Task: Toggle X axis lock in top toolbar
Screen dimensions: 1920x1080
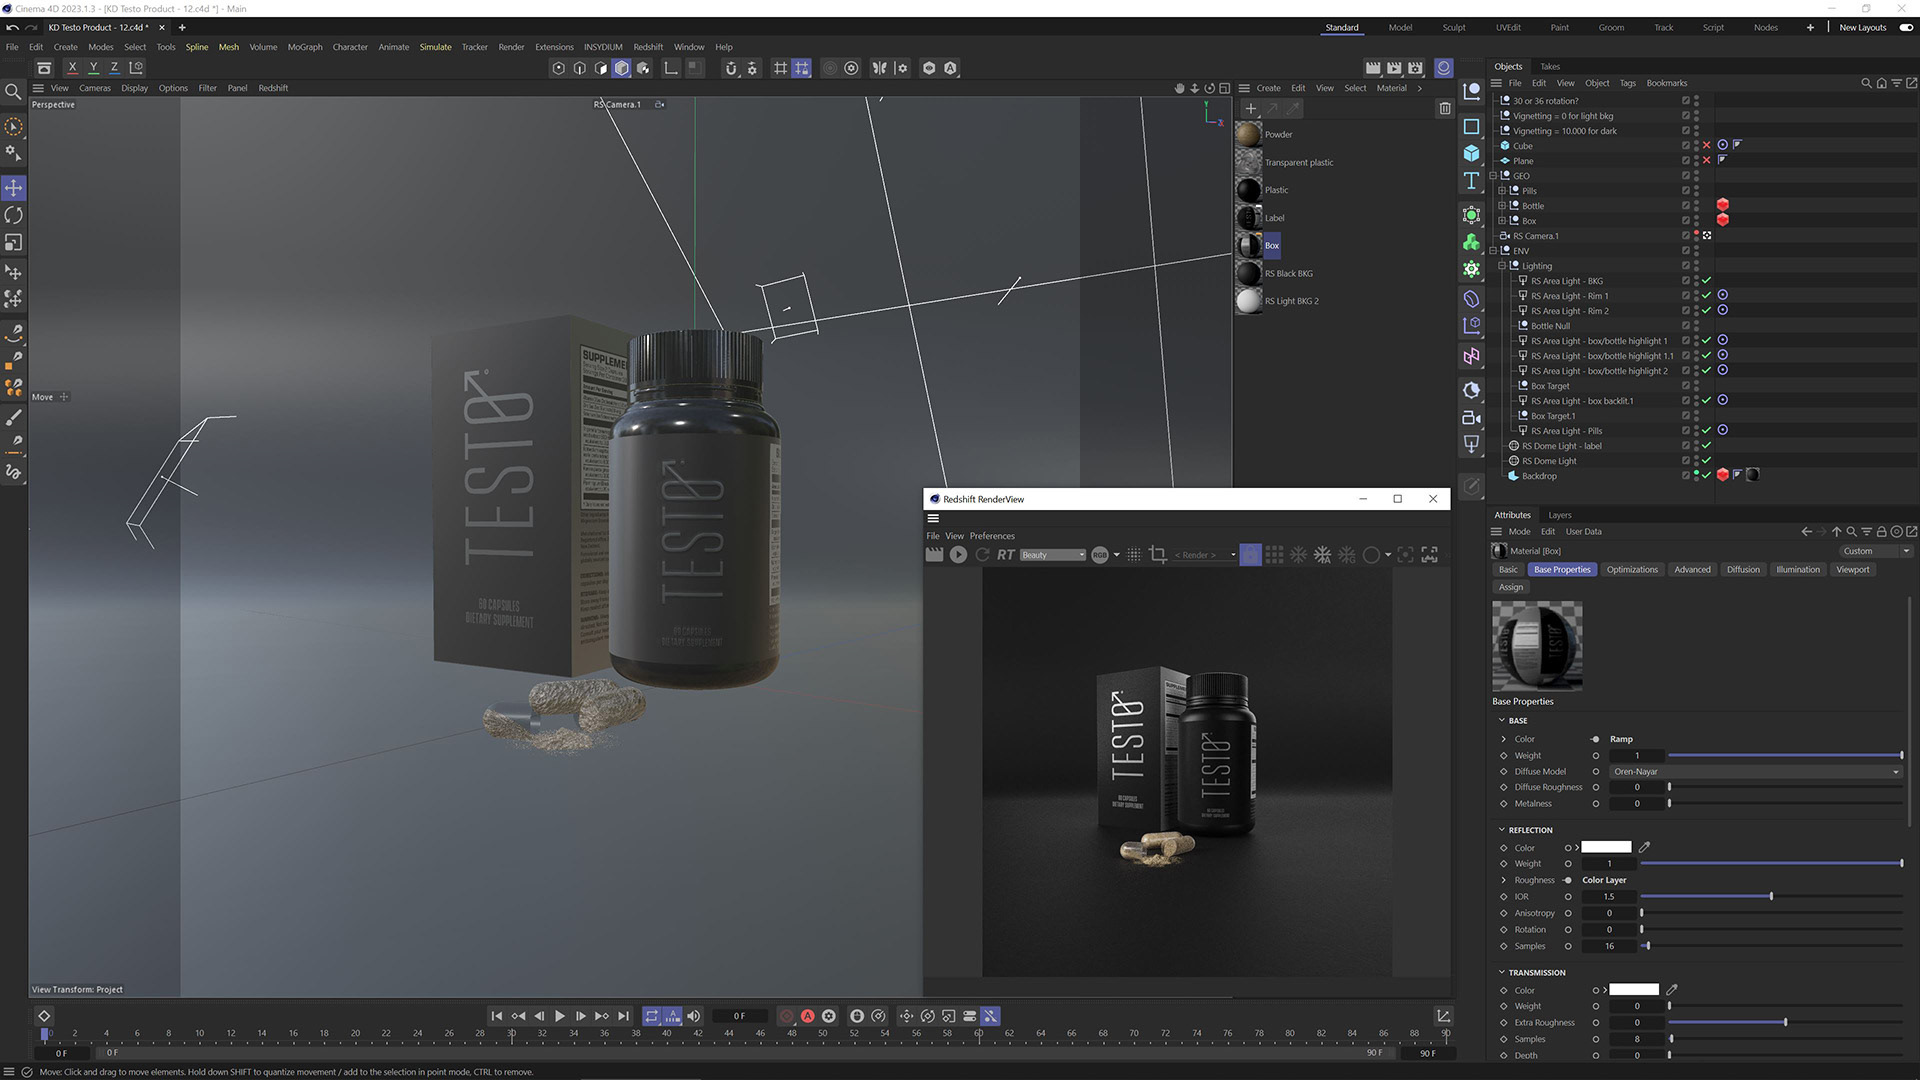Action: coord(72,68)
